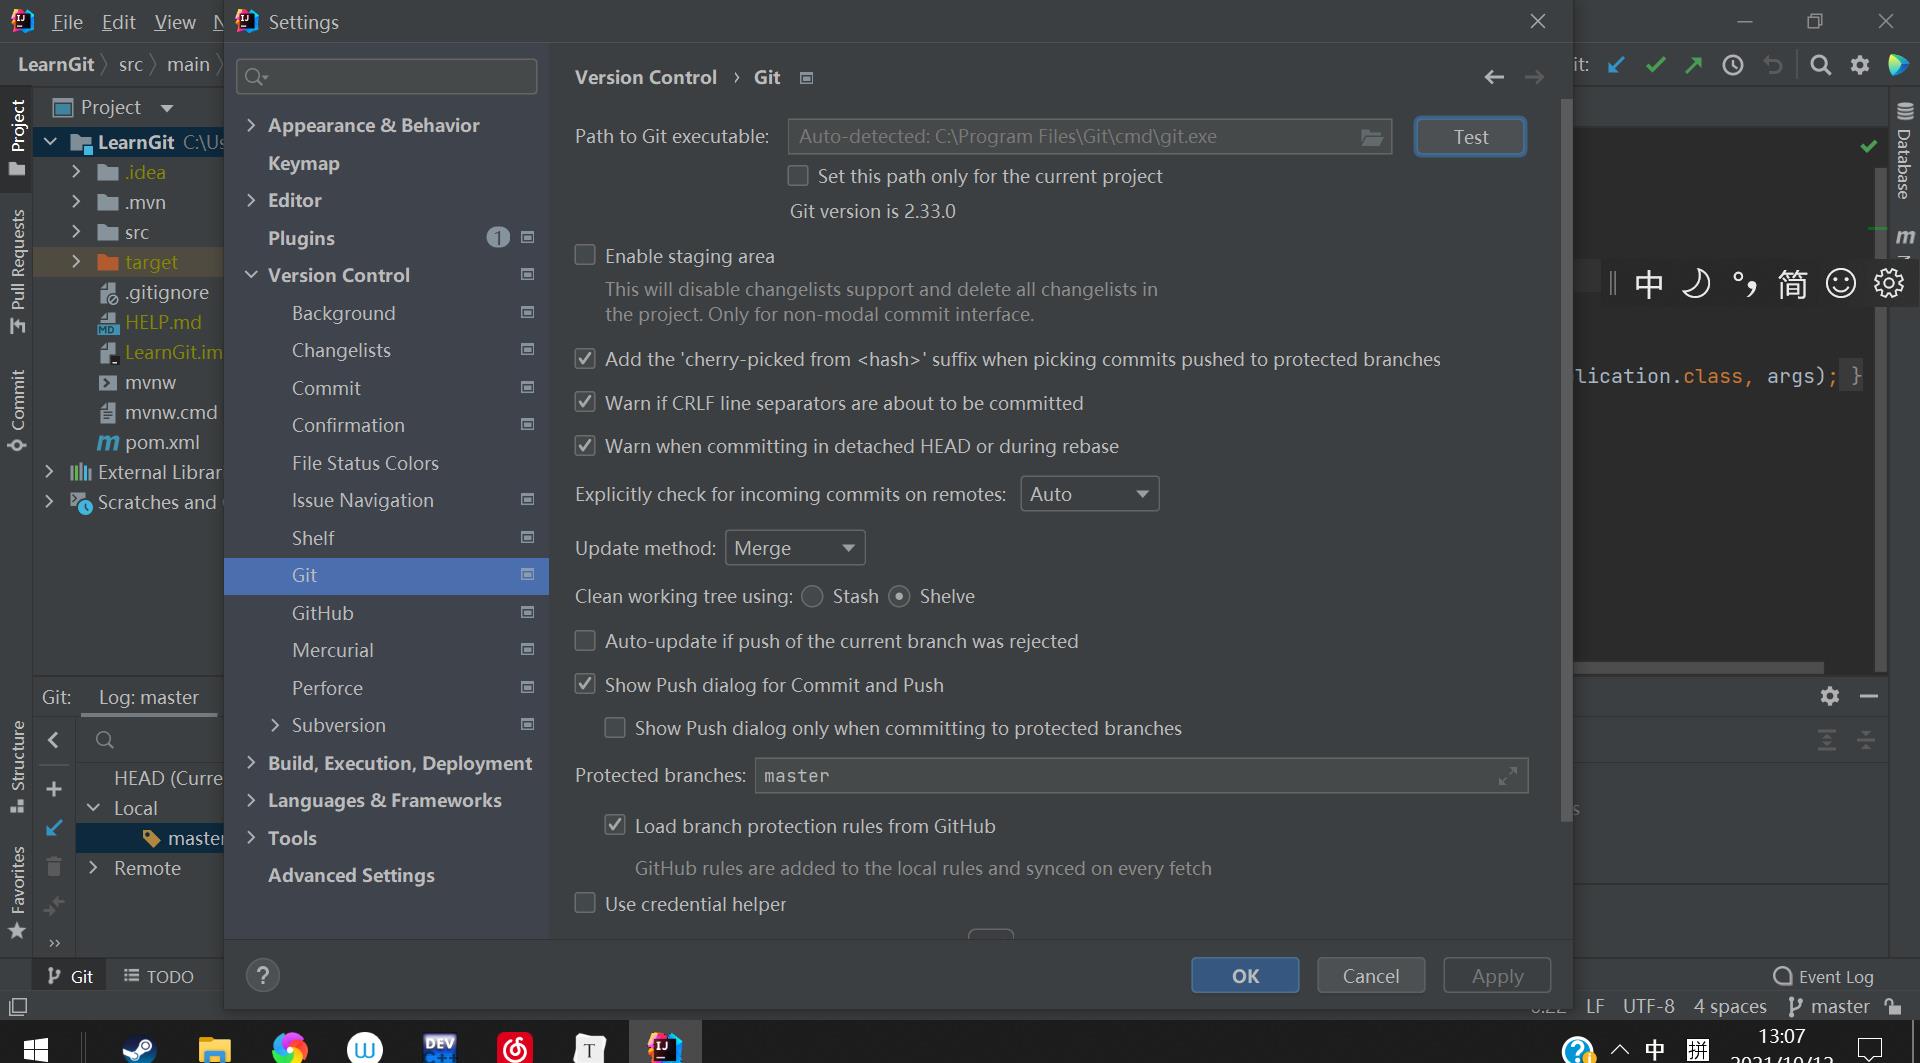Click the Search Everywhere magnifier icon
This screenshot has width=1920, height=1063.
[1821, 65]
